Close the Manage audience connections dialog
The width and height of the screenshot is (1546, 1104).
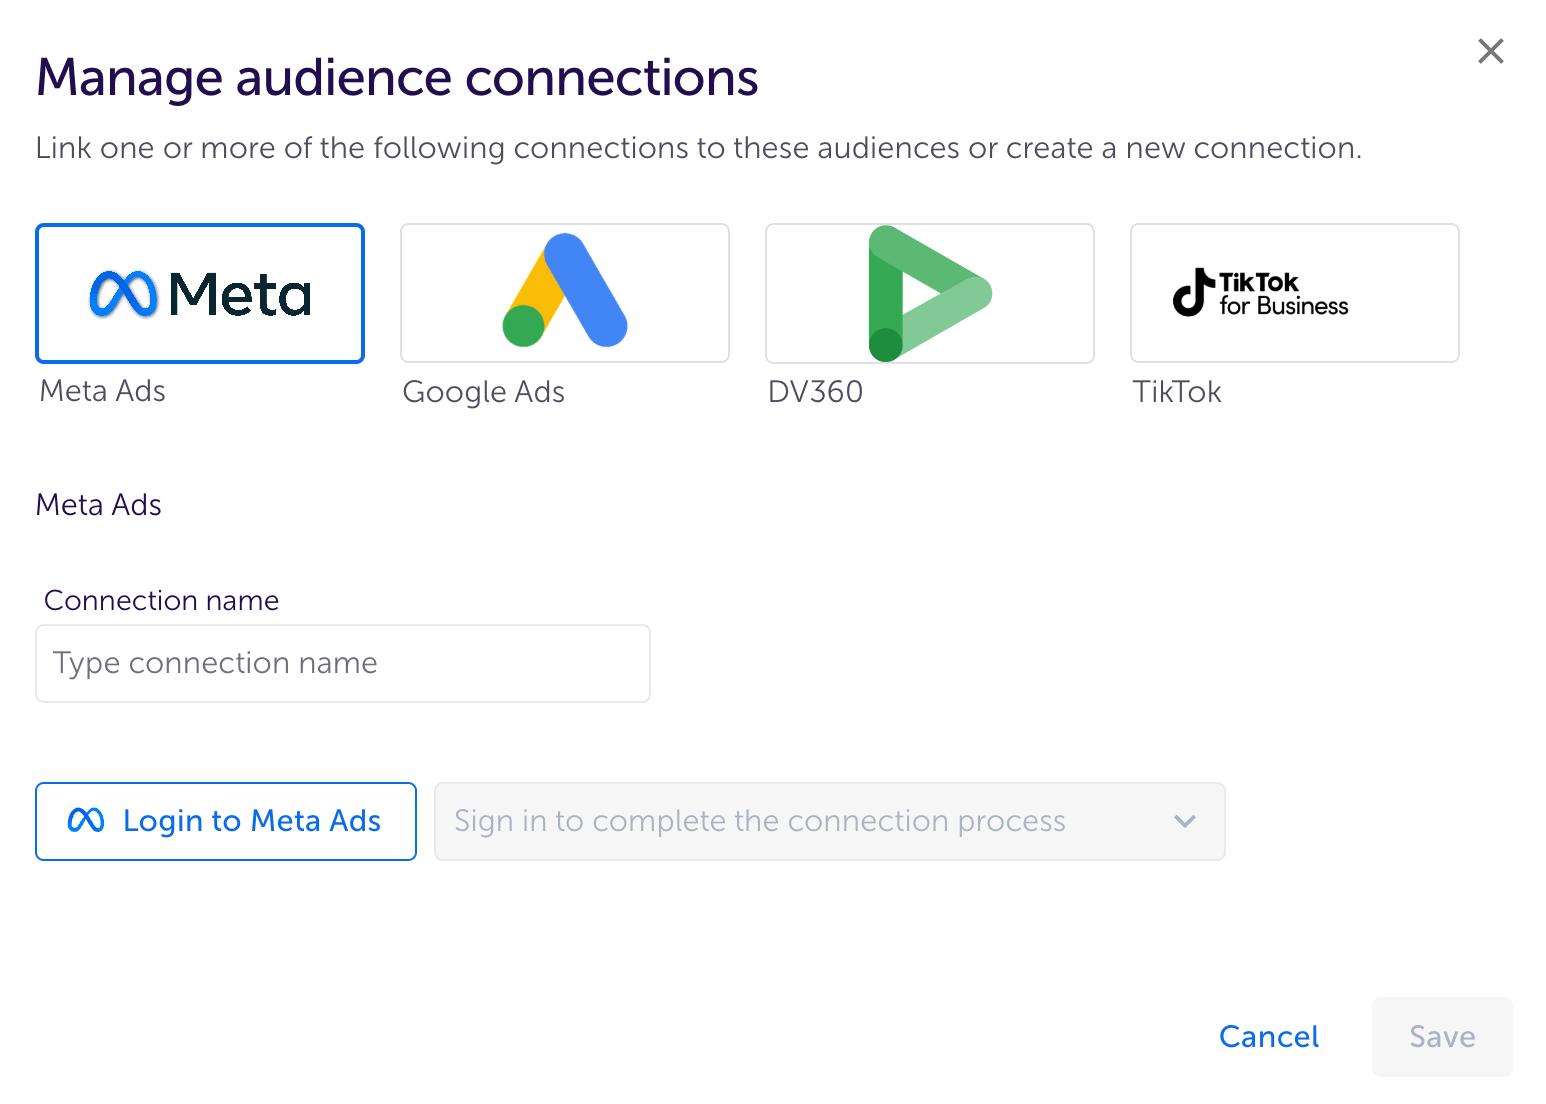(x=1491, y=51)
